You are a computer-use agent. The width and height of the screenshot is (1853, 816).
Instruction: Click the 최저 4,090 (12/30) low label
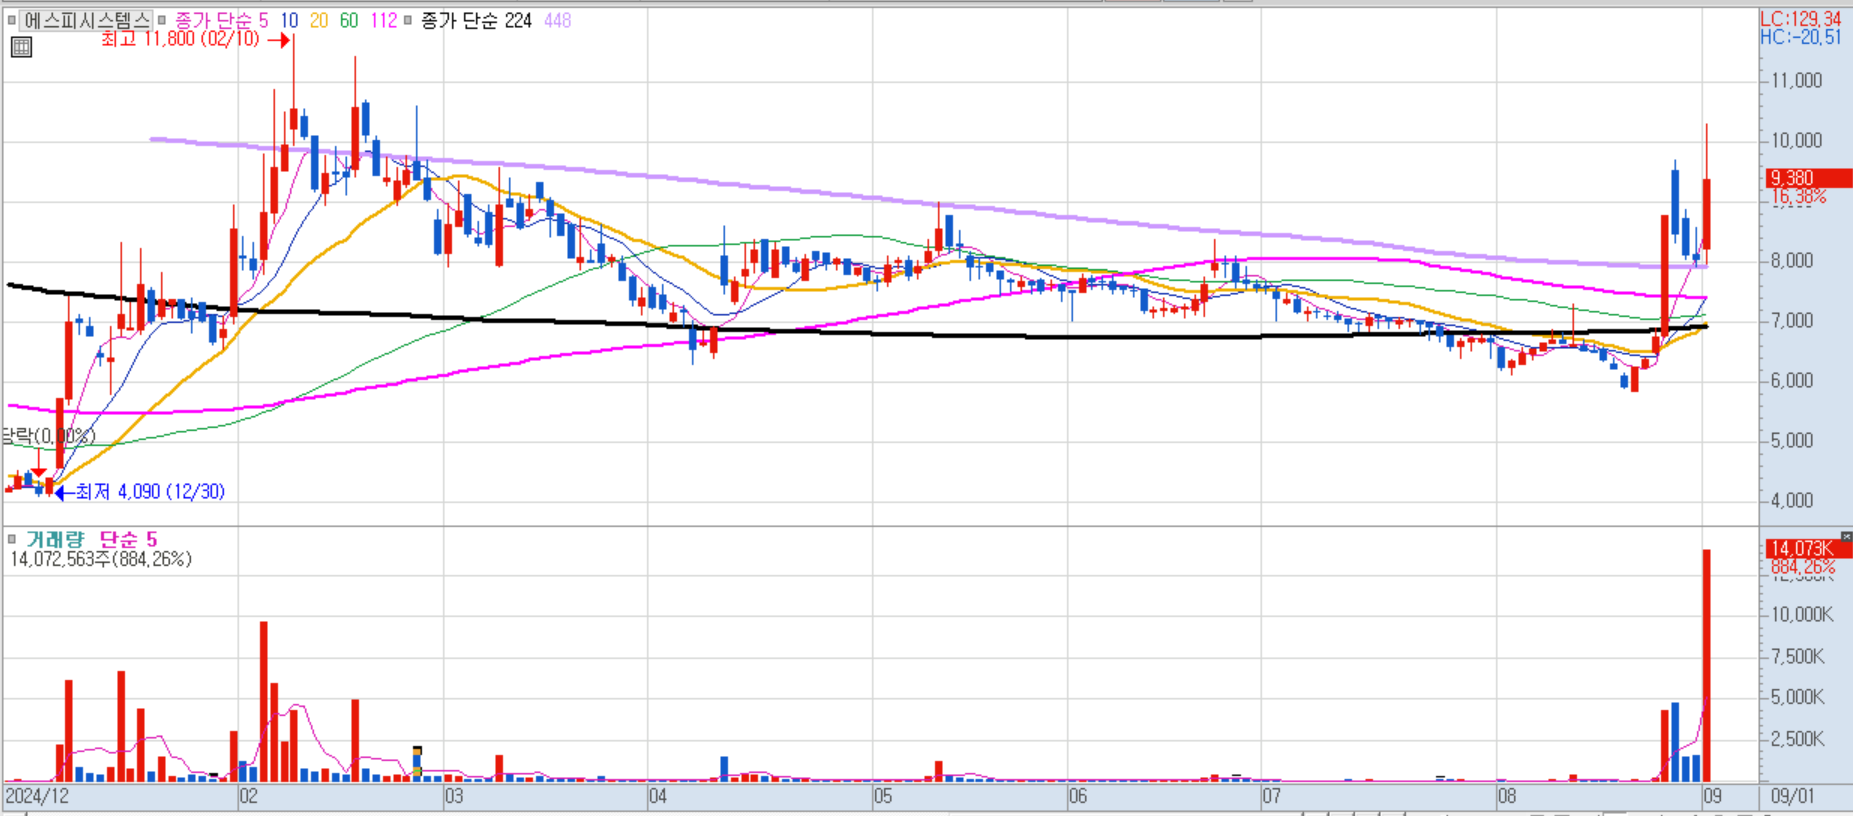(x=150, y=491)
